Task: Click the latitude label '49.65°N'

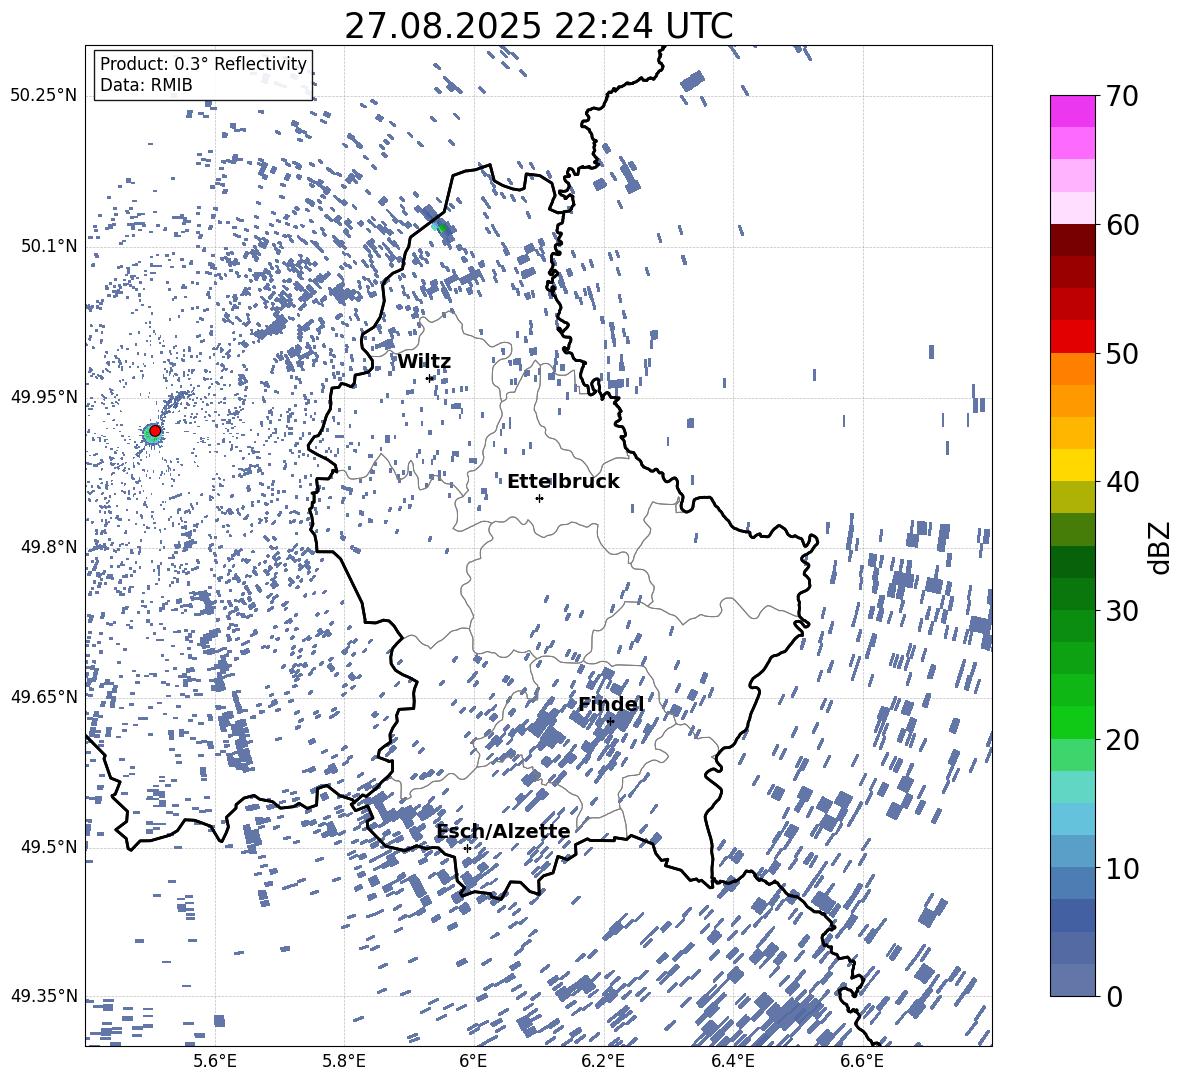Action: click(x=44, y=696)
